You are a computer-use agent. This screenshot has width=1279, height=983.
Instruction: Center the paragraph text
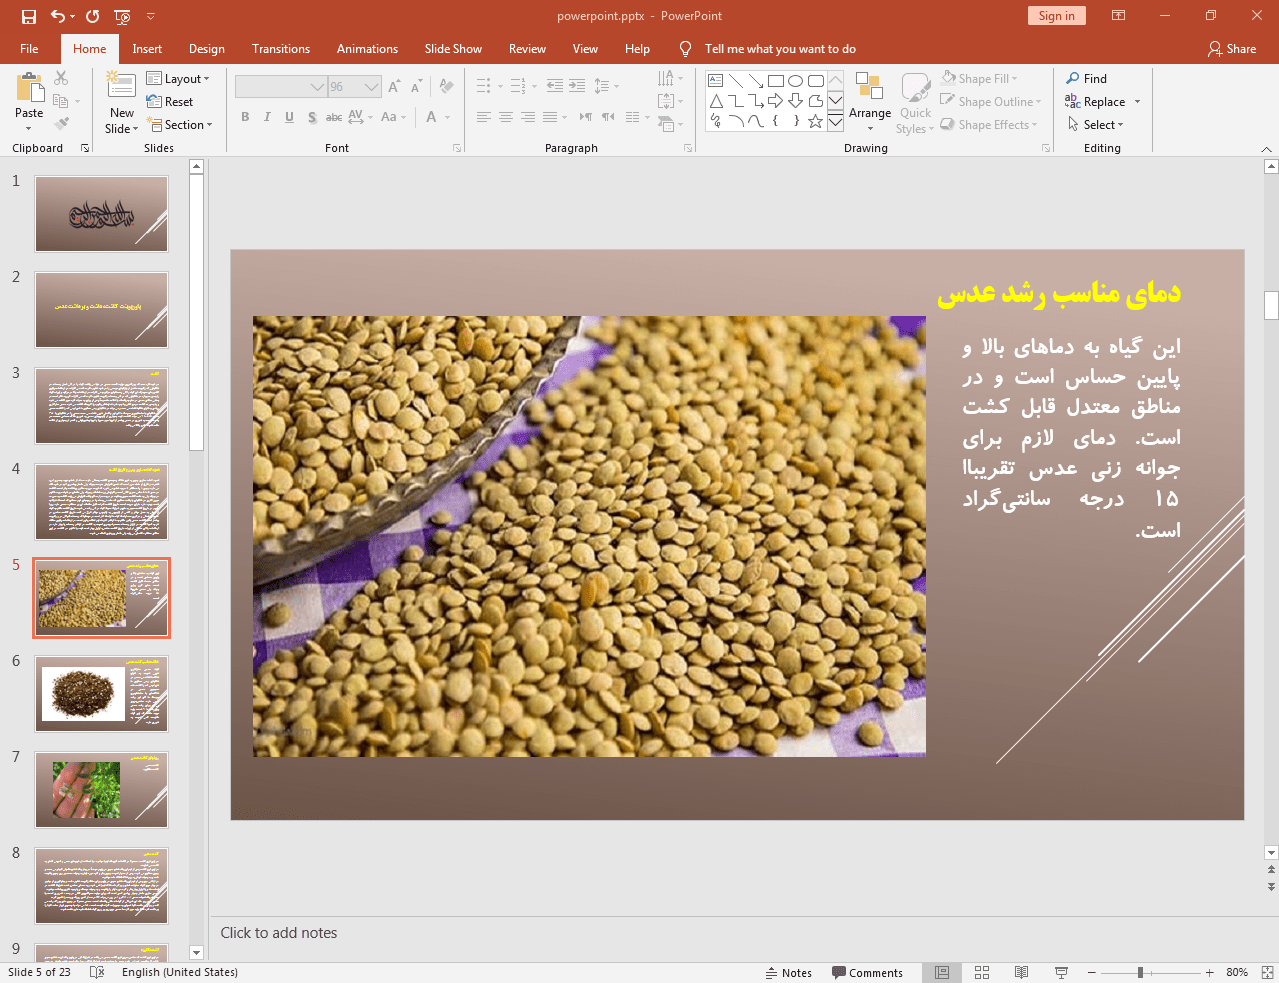[506, 117]
